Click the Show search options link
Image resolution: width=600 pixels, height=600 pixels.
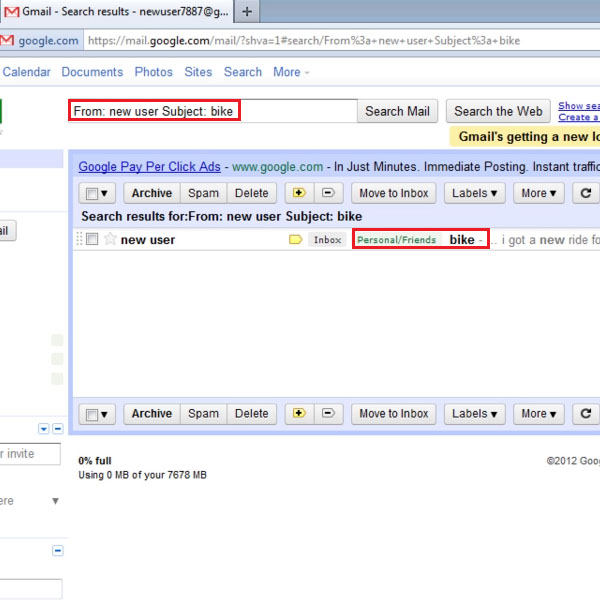[x=579, y=106]
